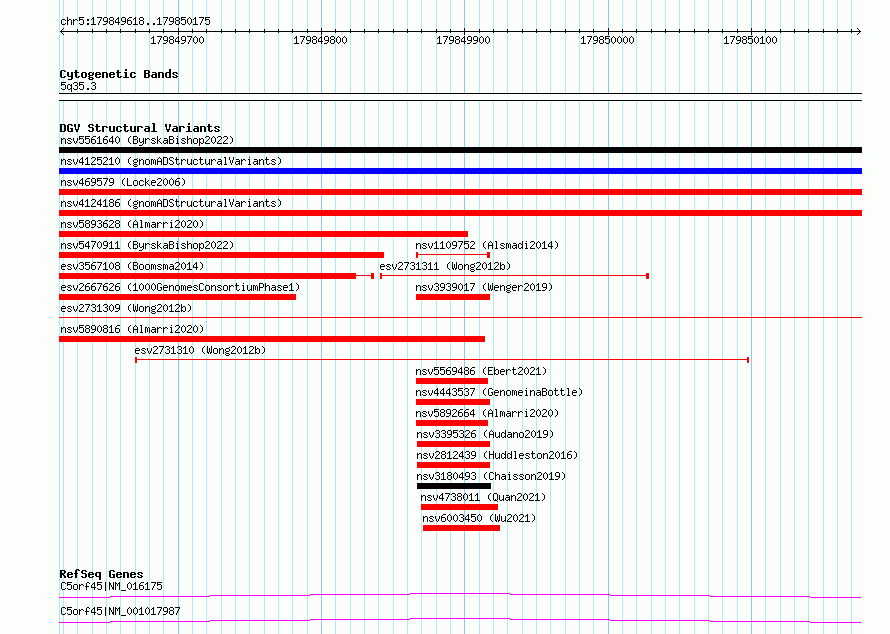The width and height of the screenshot is (890, 634).
Task: Click the red nsv5893628 variant bar
Action: 263,234
